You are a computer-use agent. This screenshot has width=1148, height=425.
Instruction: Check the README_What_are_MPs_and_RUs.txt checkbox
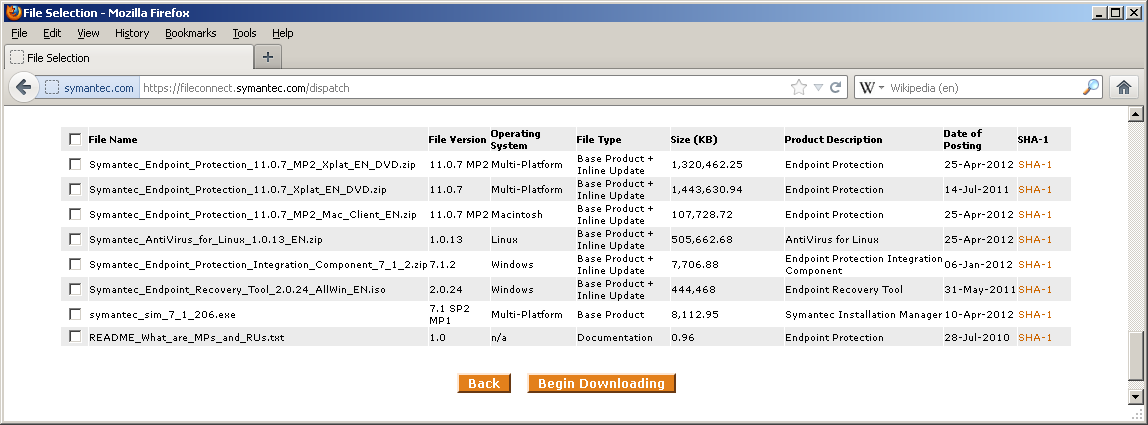(x=75, y=336)
